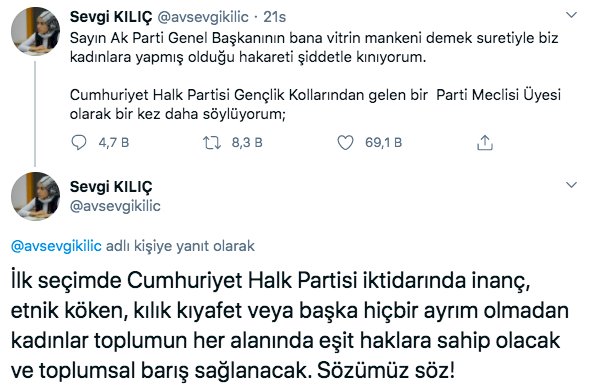Click the 4,7 B reply count
The height and width of the screenshot is (389, 593).
pyautogui.click(x=114, y=143)
